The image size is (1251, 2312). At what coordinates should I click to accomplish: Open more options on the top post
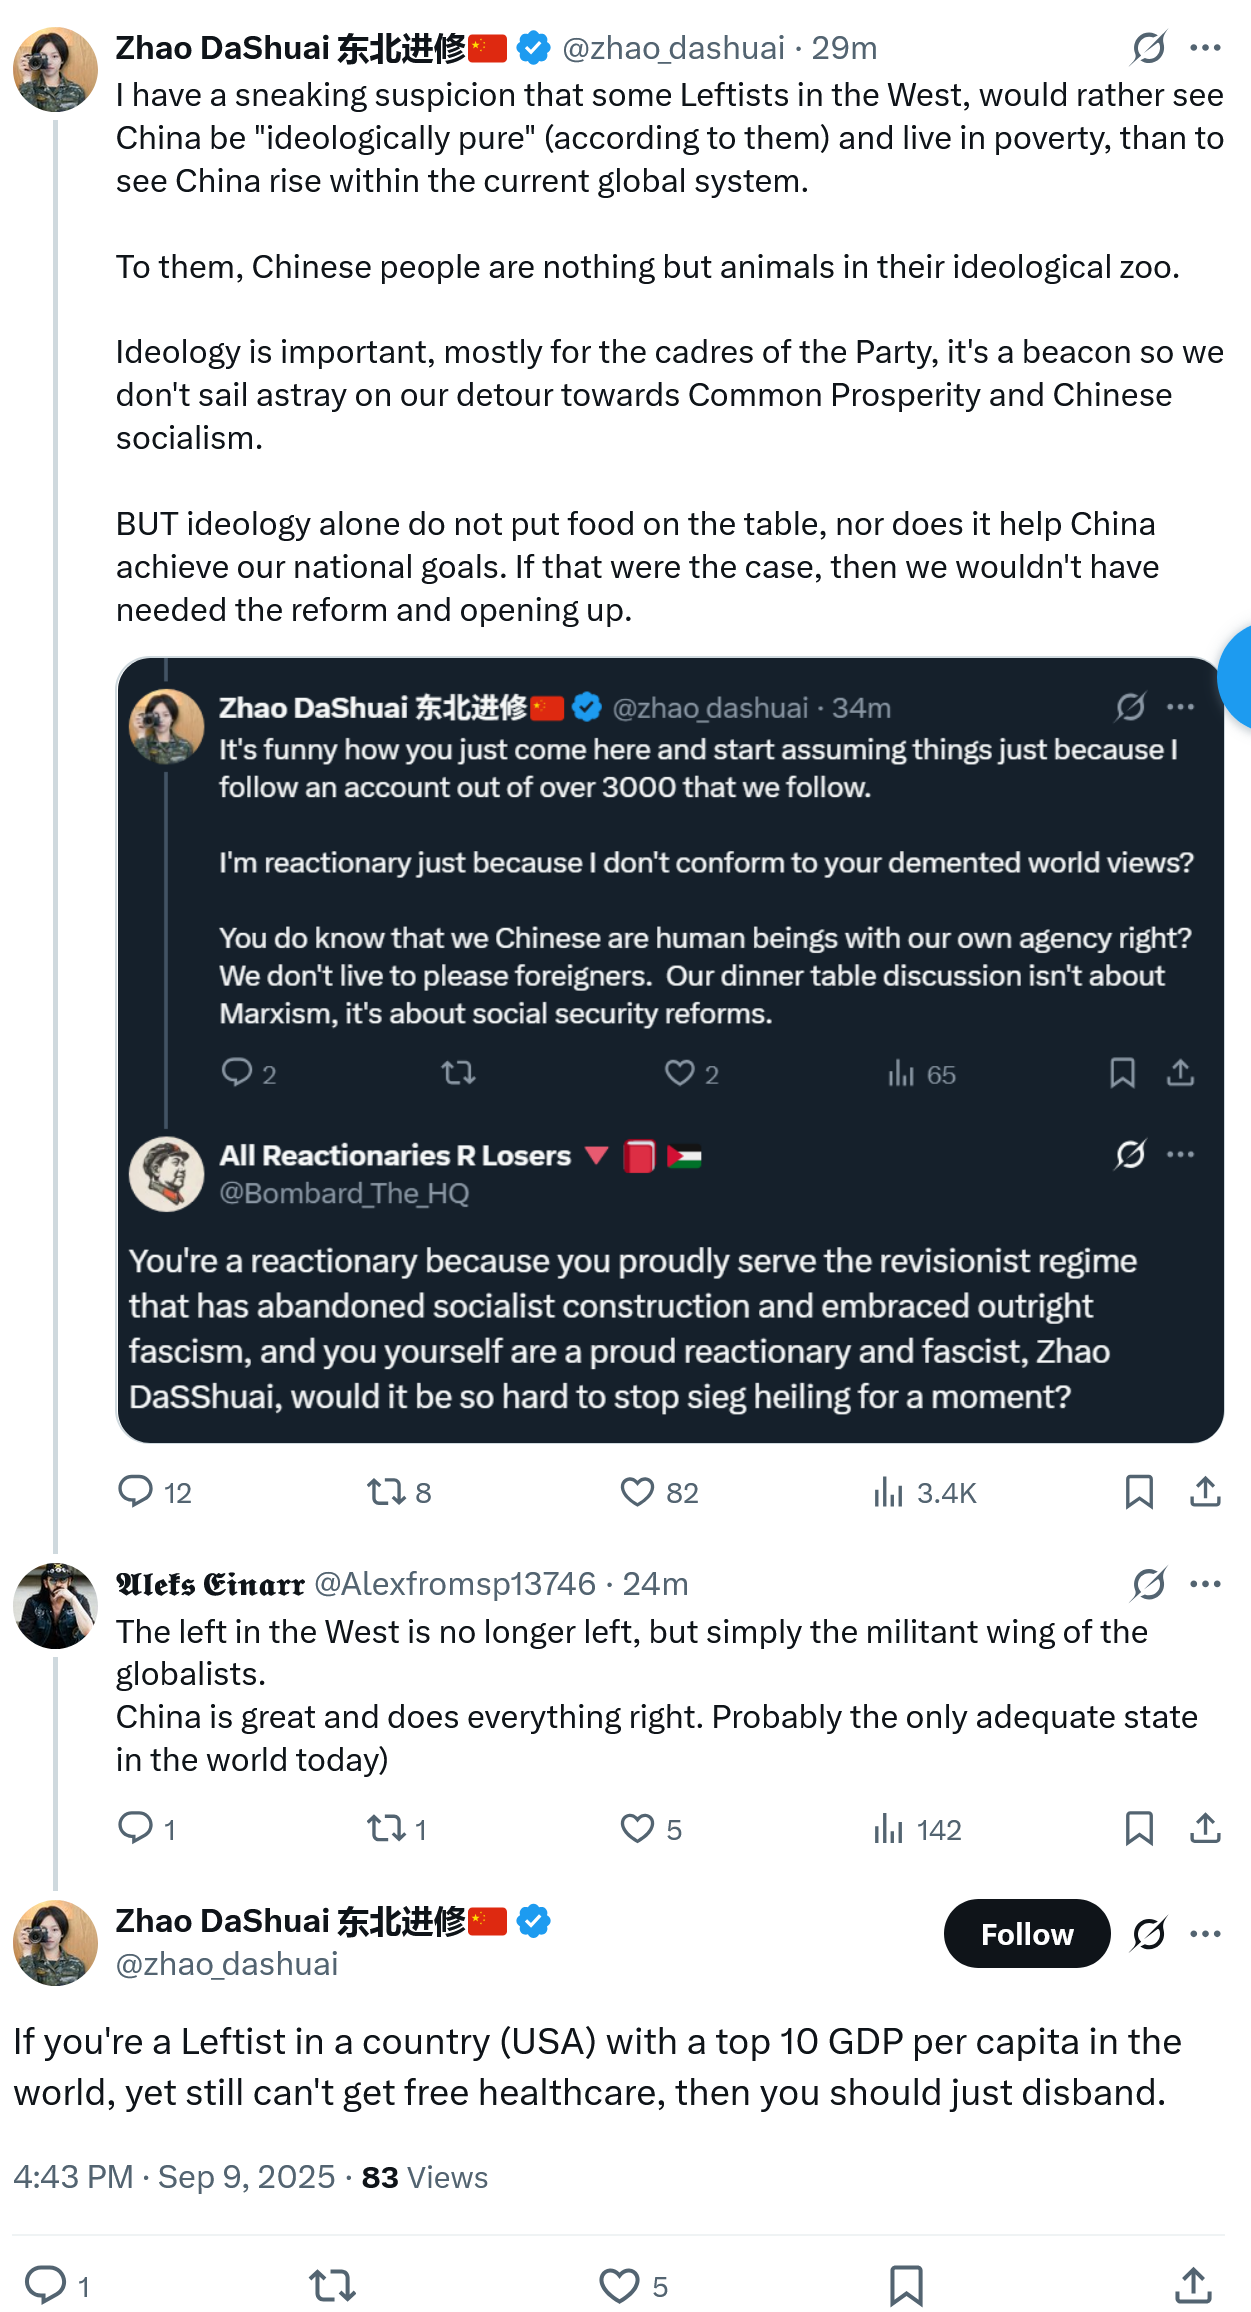click(x=1205, y=47)
